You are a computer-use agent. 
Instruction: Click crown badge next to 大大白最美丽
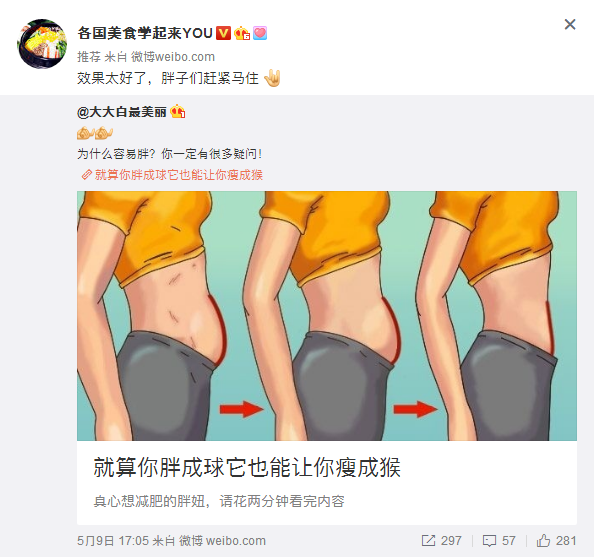(x=178, y=112)
